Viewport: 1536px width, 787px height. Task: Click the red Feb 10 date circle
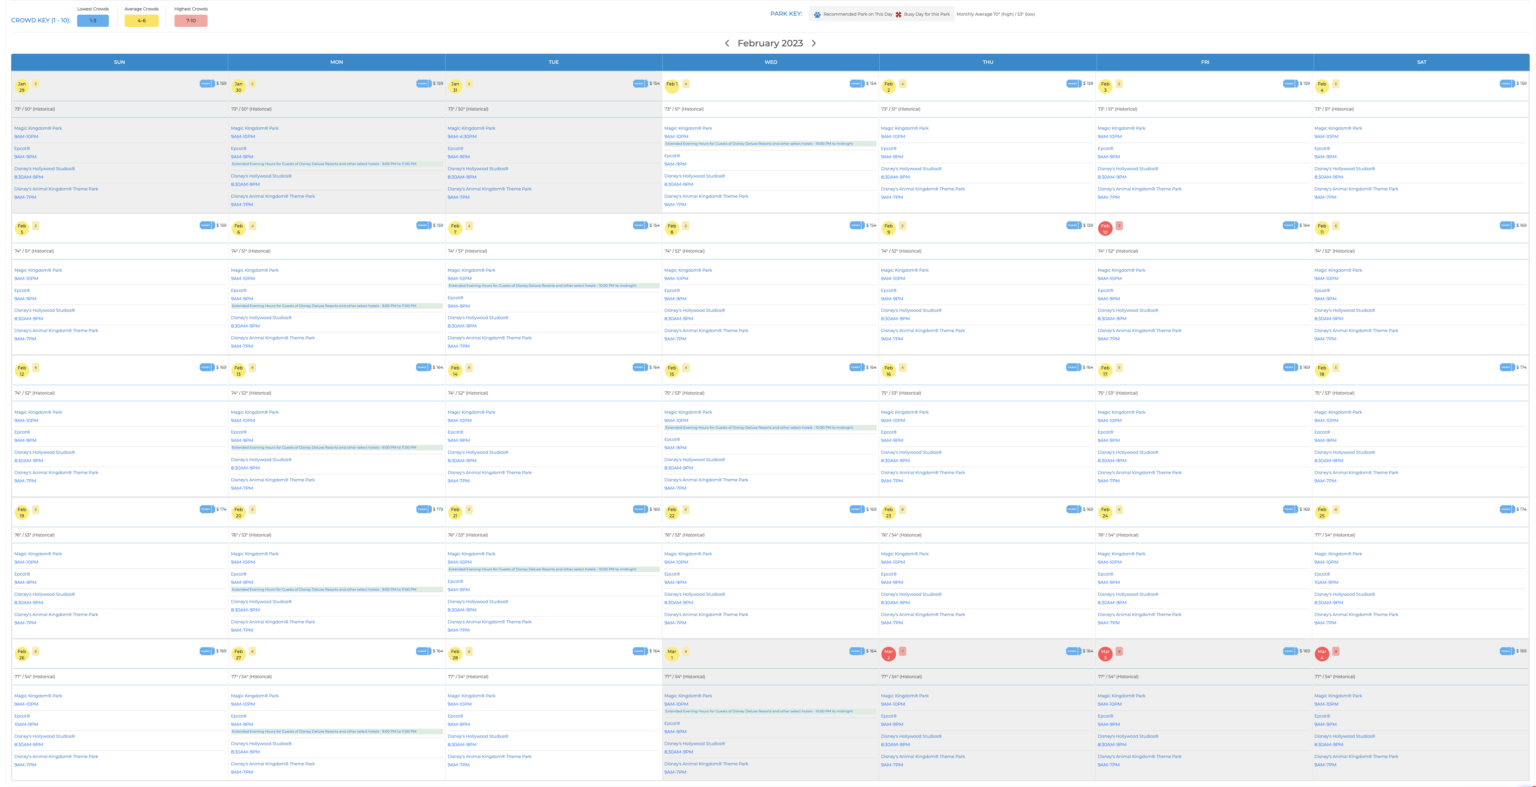1105,227
